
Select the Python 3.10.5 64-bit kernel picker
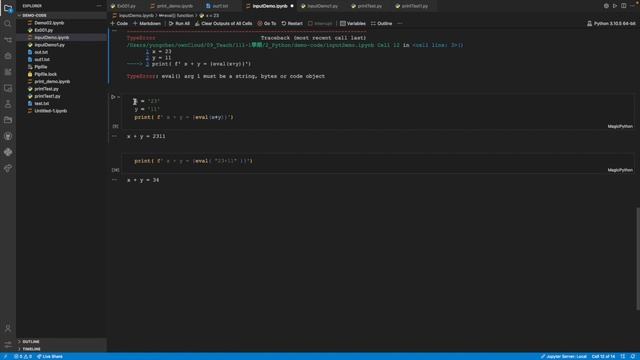tap(611, 24)
